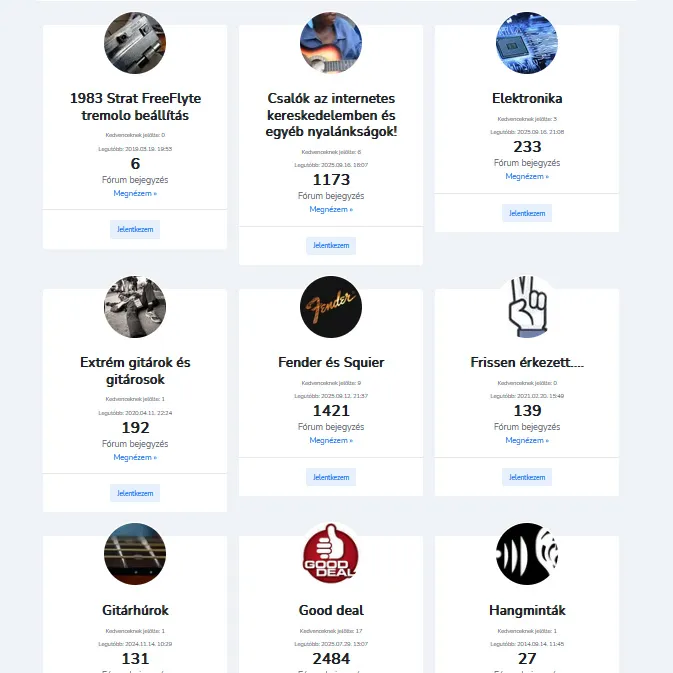Click the circuit board Elektronika avatar
This screenshot has width=673, height=673.
tap(527, 43)
